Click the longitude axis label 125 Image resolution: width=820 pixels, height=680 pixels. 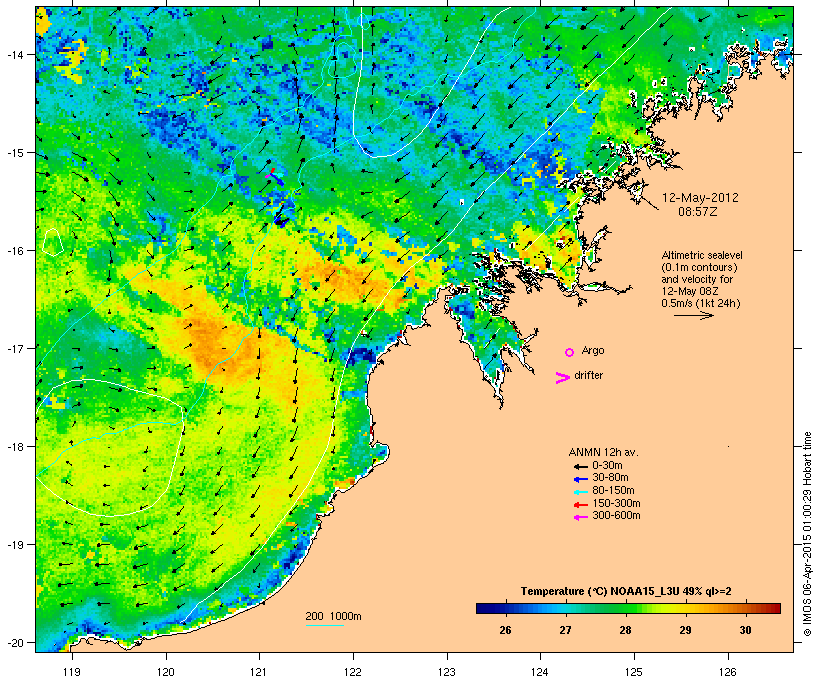click(634, 672)
